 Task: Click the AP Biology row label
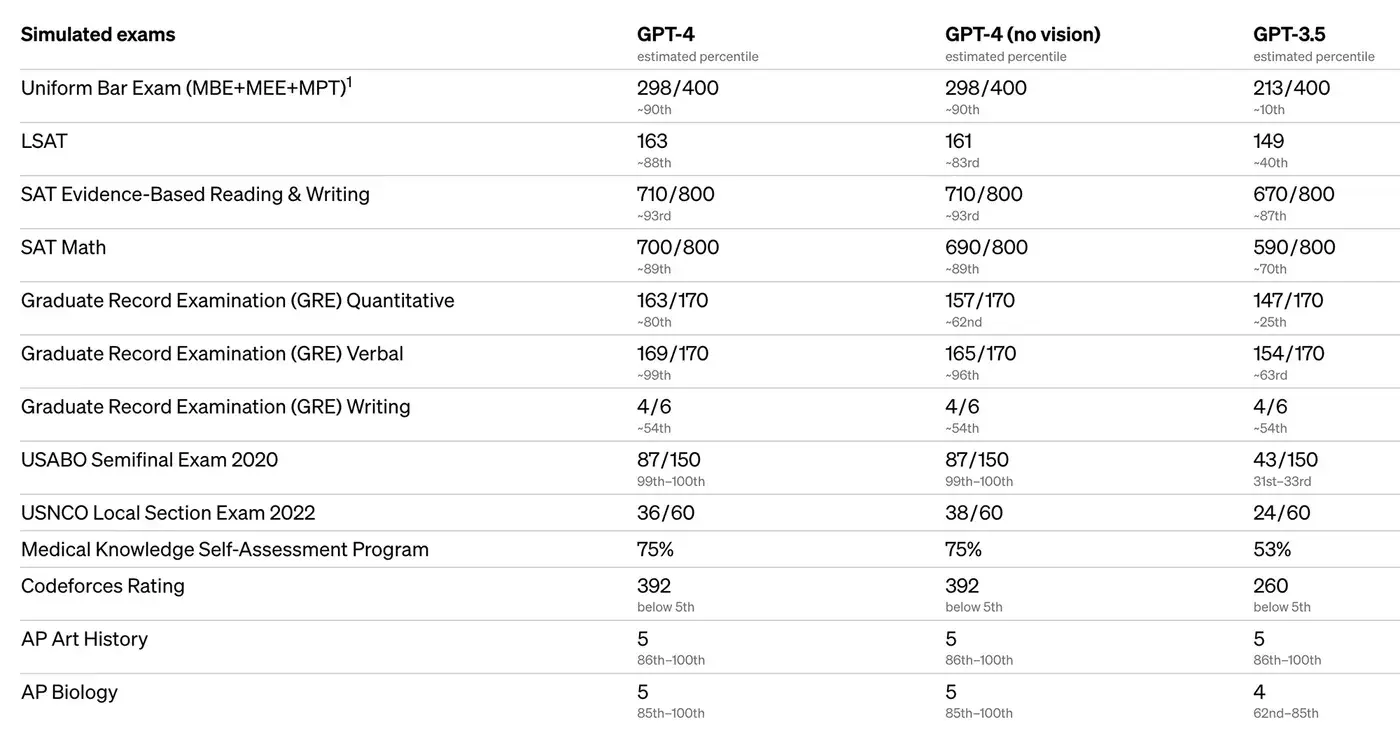coord(69,692)
